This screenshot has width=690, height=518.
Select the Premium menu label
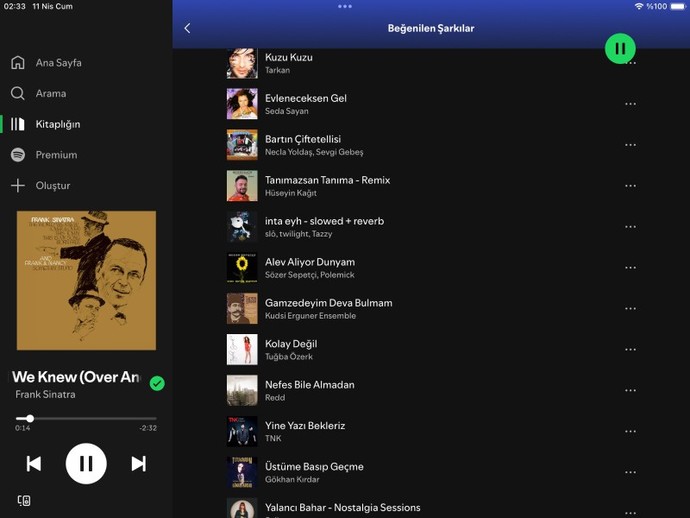(56, 155)
